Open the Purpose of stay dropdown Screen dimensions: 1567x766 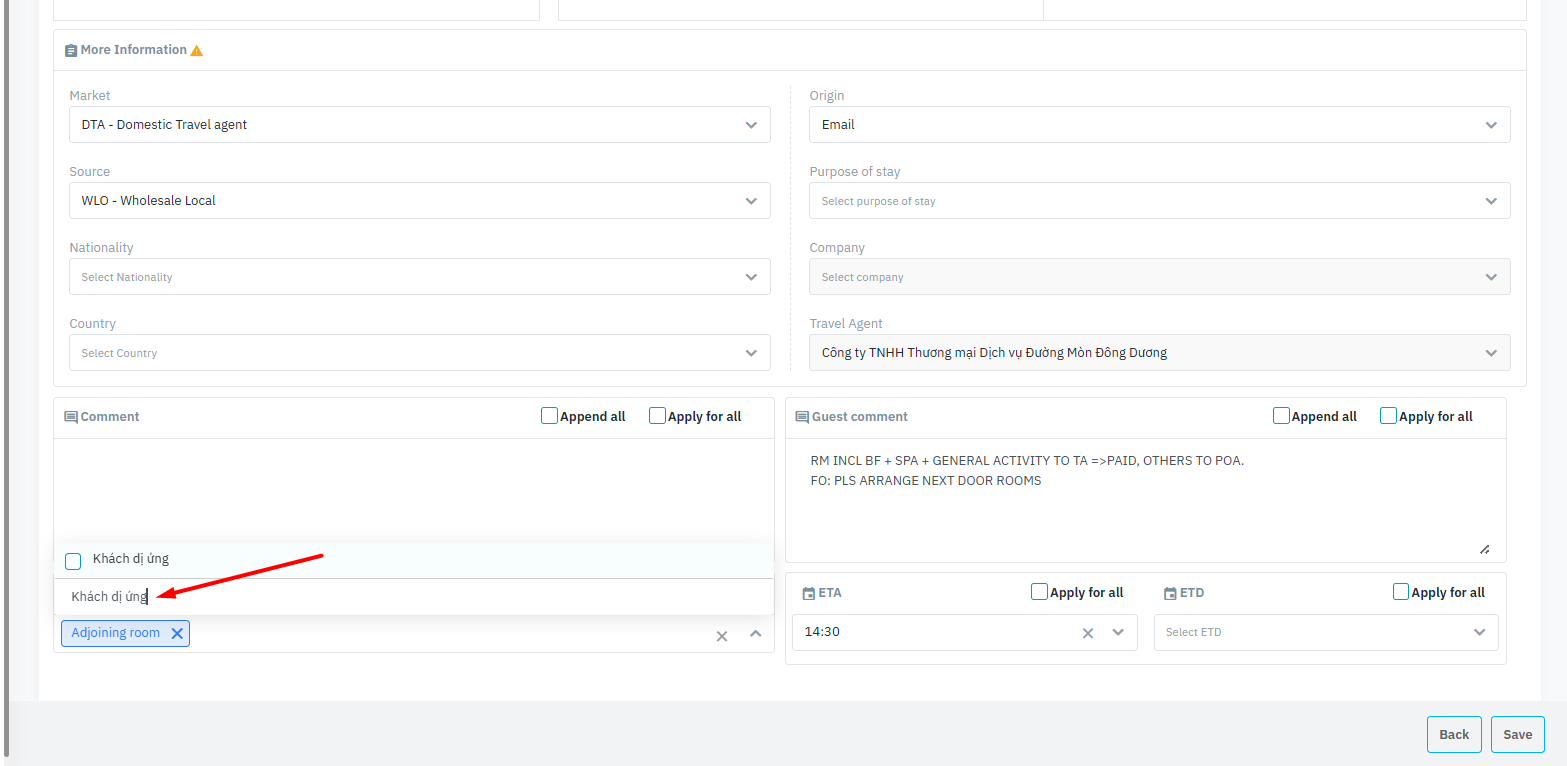point(1159,201)
